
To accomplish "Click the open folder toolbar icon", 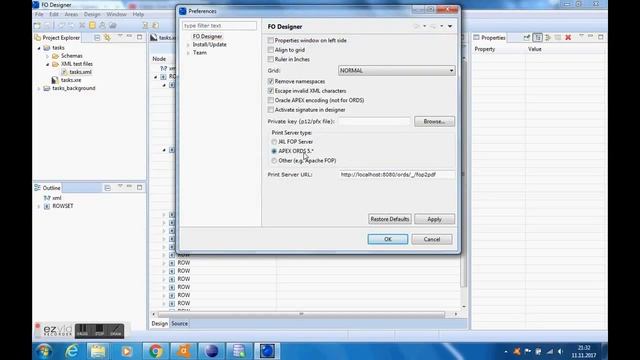I will click(x=113, y=25).
